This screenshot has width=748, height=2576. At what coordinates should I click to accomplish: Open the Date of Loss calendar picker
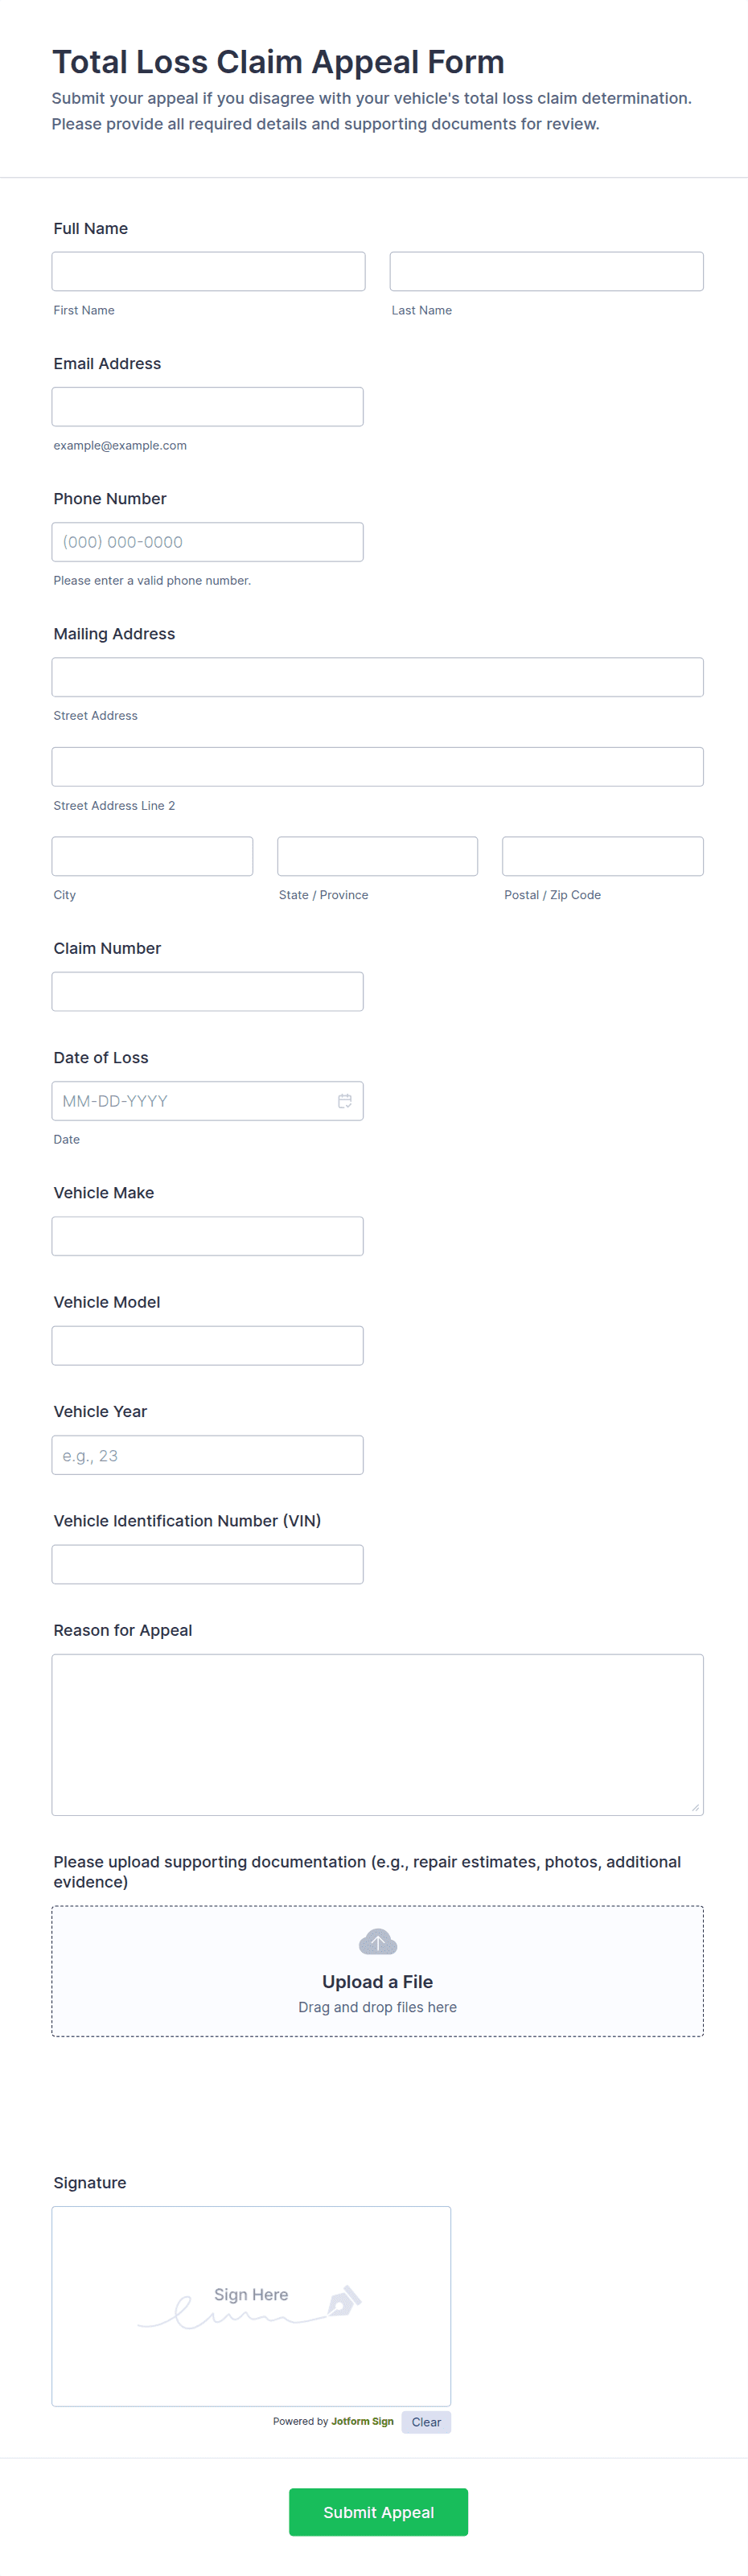click(x=344, y=1101)
